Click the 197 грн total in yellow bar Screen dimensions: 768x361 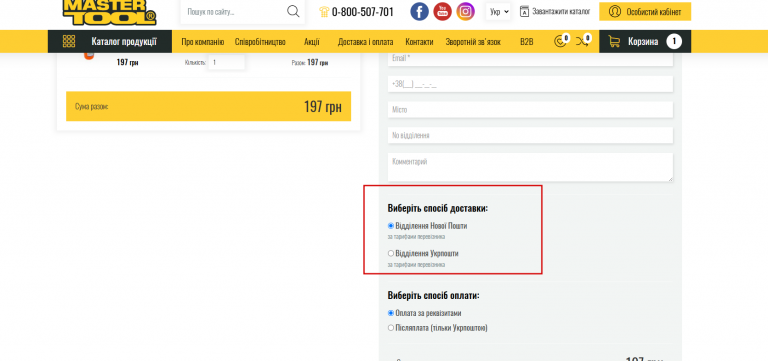pos(323,107)
